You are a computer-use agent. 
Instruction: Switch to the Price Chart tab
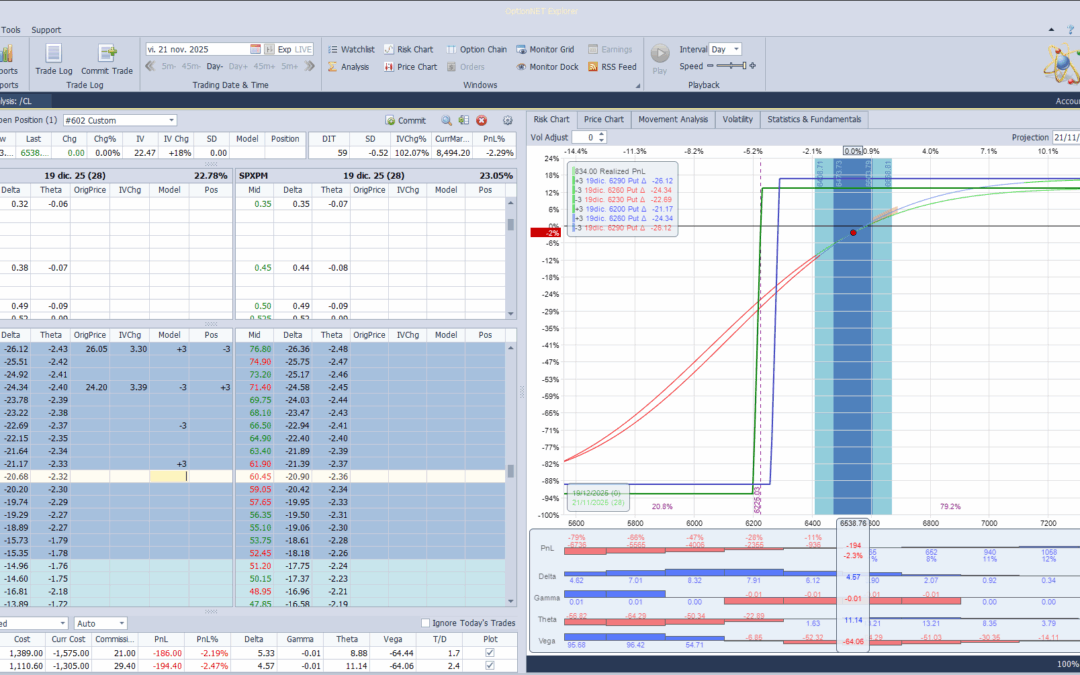point(604,119)
